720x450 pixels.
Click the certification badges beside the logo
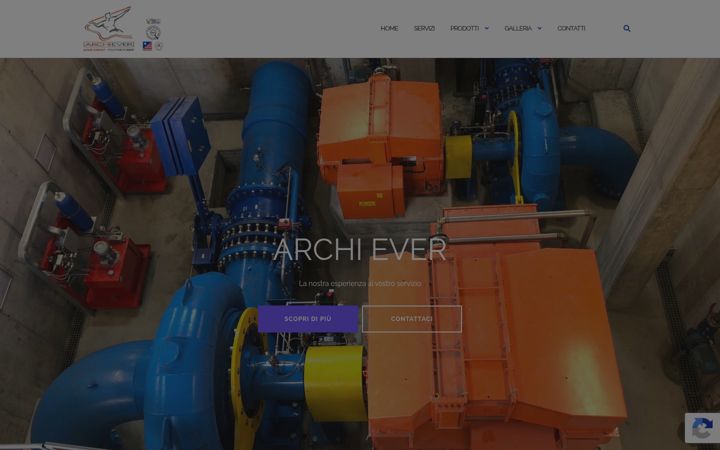(x=153, y=34)
